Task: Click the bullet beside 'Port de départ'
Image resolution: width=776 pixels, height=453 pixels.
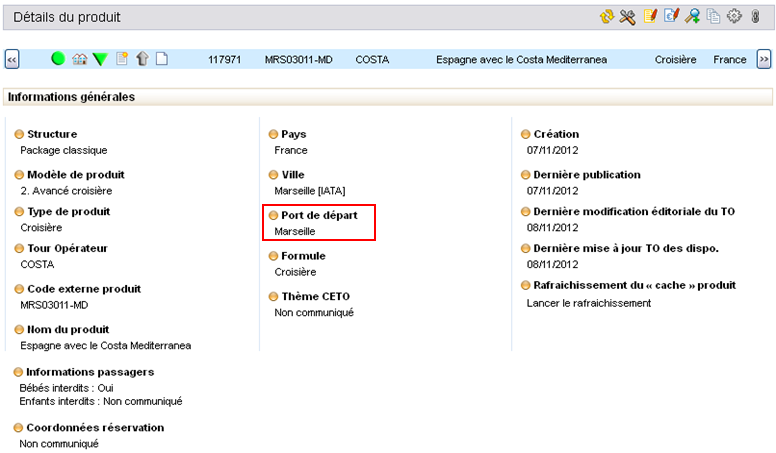Action: (x=274, y=215)
